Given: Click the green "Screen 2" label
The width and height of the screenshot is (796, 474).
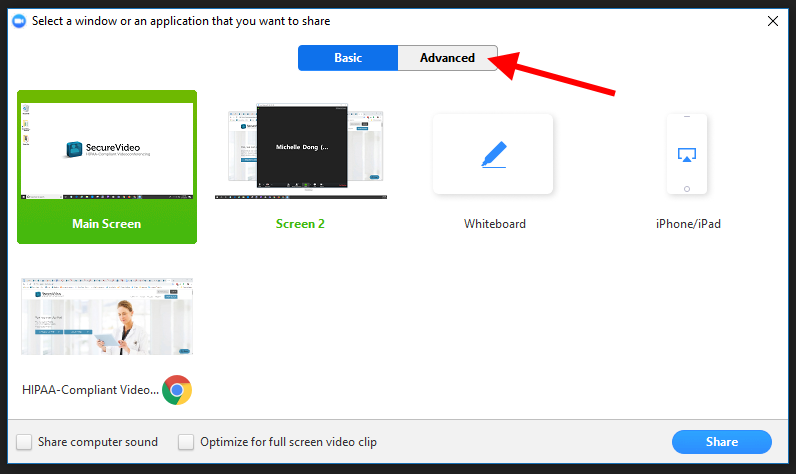Looking at the screenshot, I should 300,224.
